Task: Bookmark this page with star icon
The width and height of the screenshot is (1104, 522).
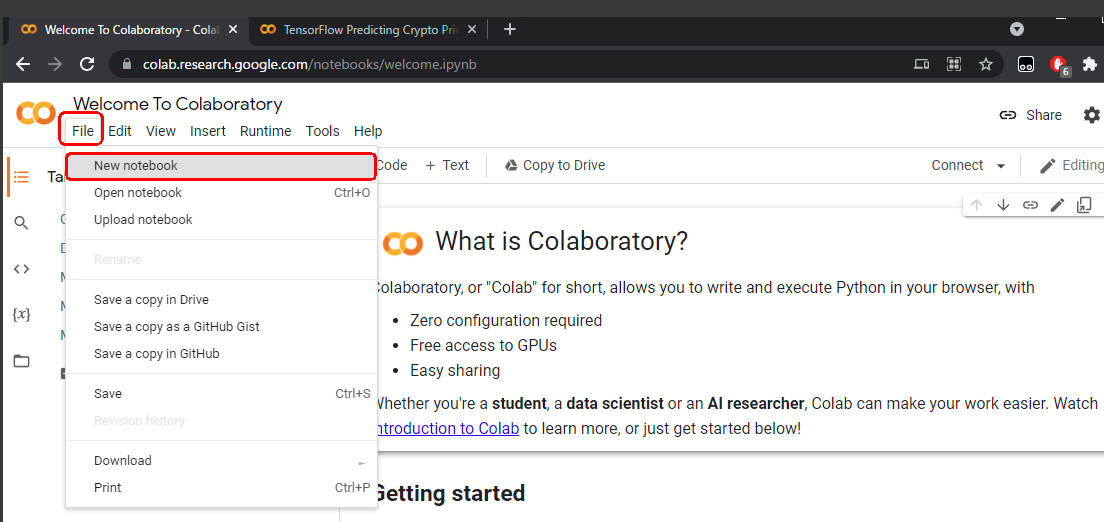Action: tap(986, 64)
